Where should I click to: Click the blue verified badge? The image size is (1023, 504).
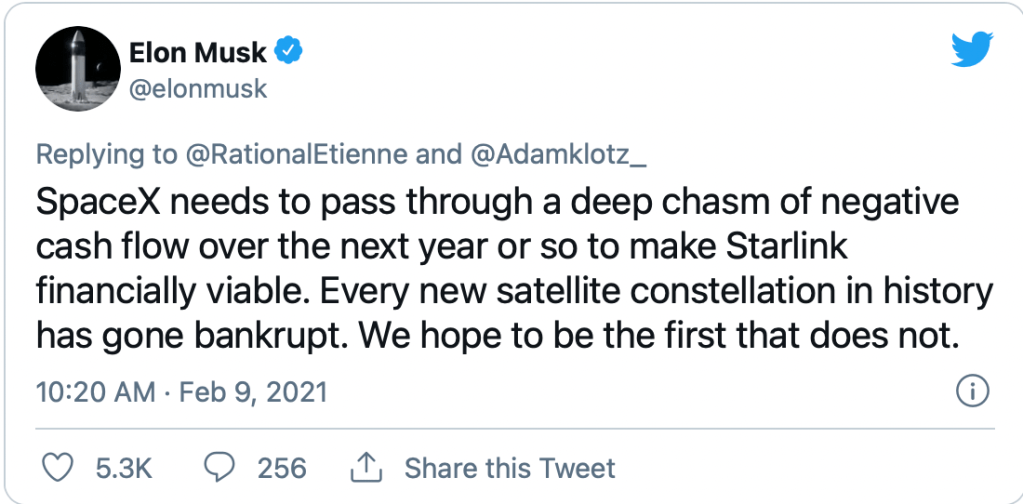[x=290, y=50]
